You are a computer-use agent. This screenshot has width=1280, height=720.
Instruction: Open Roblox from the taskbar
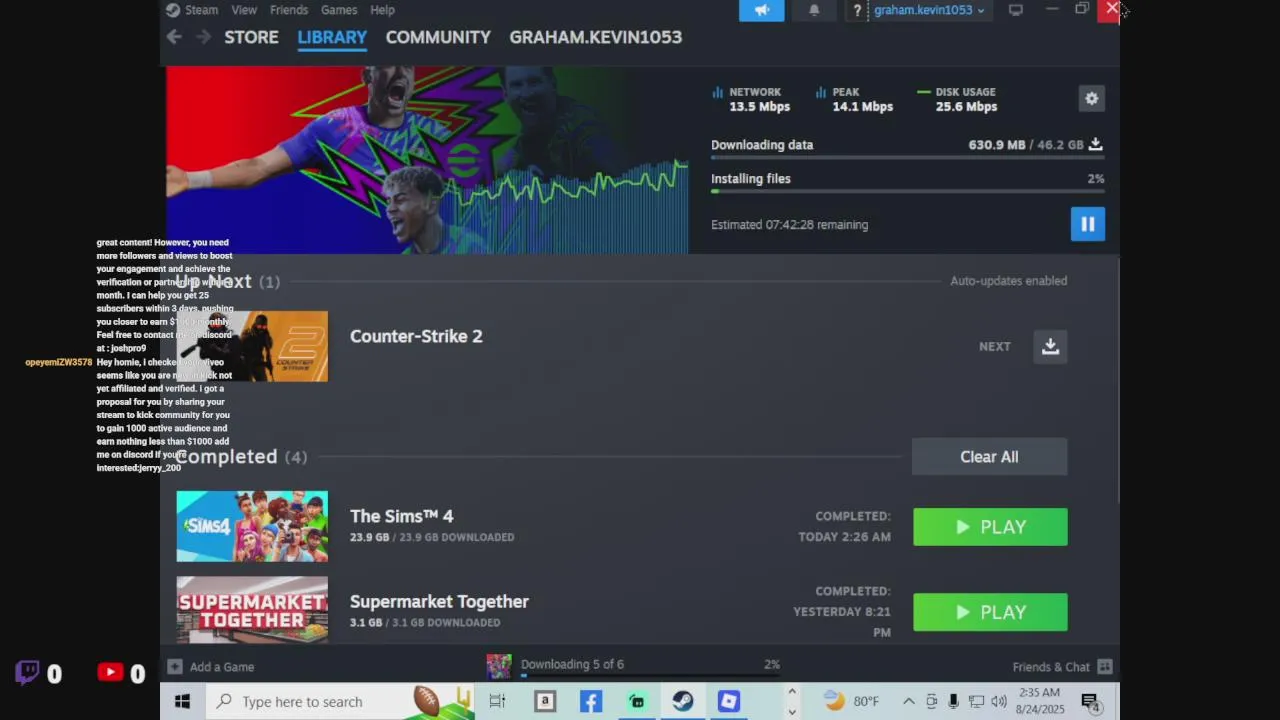(729, 702)
